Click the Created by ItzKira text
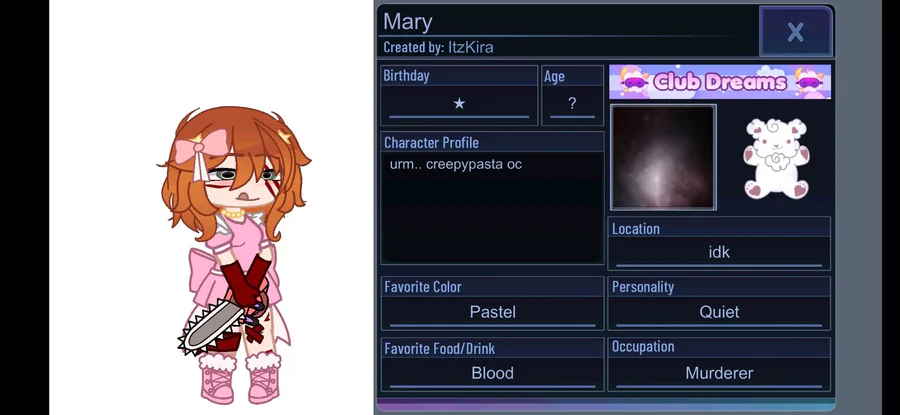The image size is (900, 415). (x=438, y=47)
